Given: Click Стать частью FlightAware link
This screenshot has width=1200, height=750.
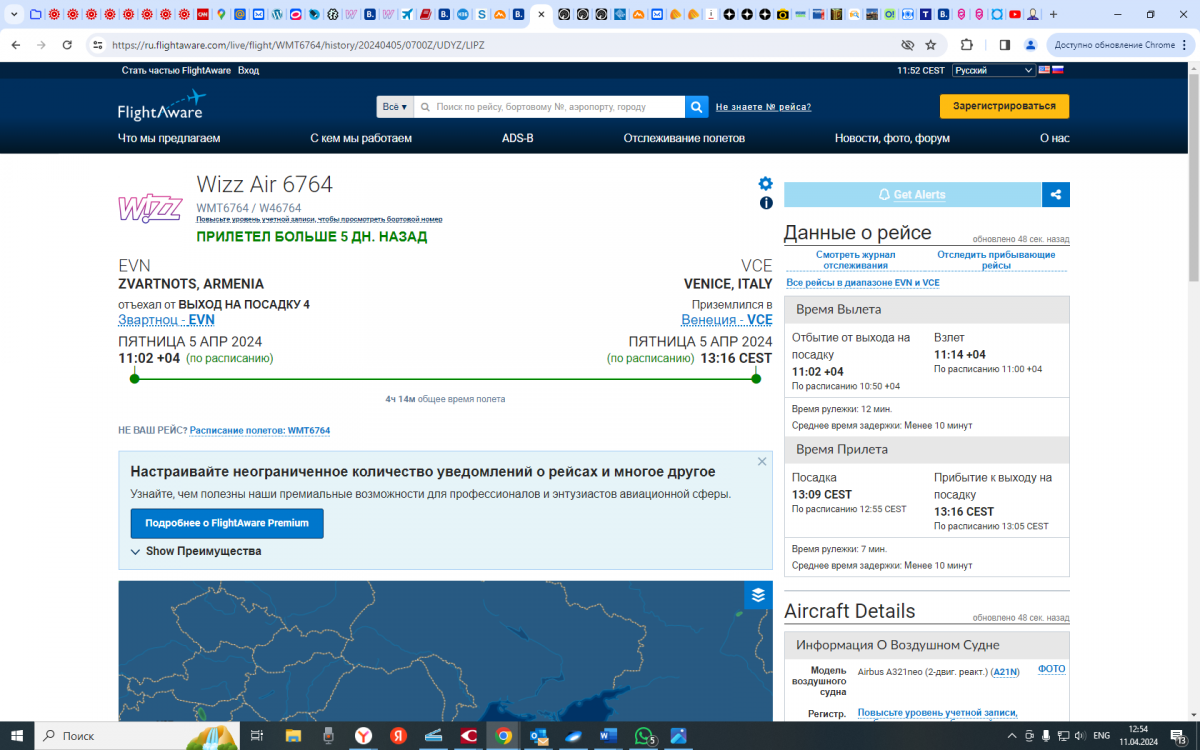Looking at the screenshot, I should coord(176,70).
